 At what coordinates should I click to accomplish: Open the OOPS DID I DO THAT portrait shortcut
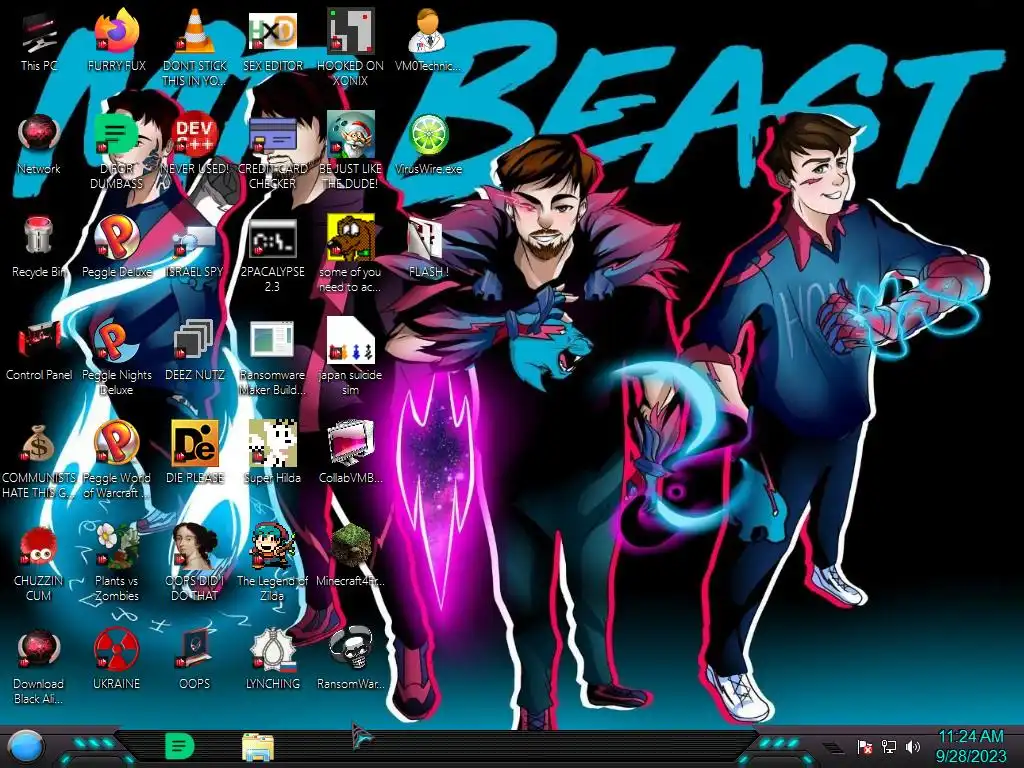195,564
